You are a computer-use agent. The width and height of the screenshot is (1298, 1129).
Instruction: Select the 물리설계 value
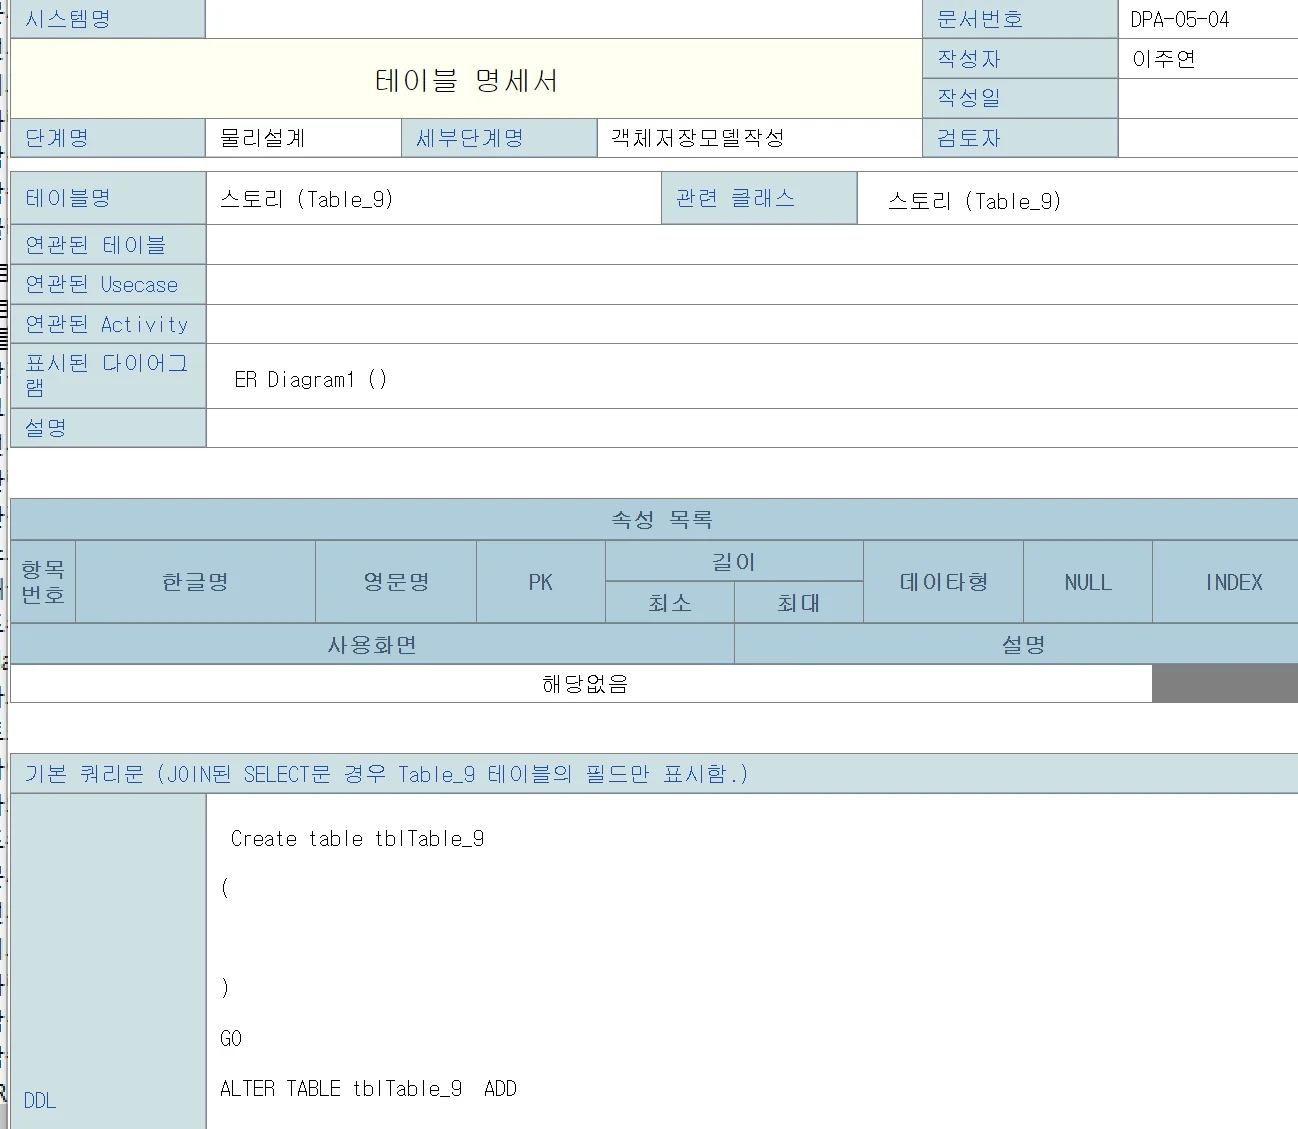263,138
